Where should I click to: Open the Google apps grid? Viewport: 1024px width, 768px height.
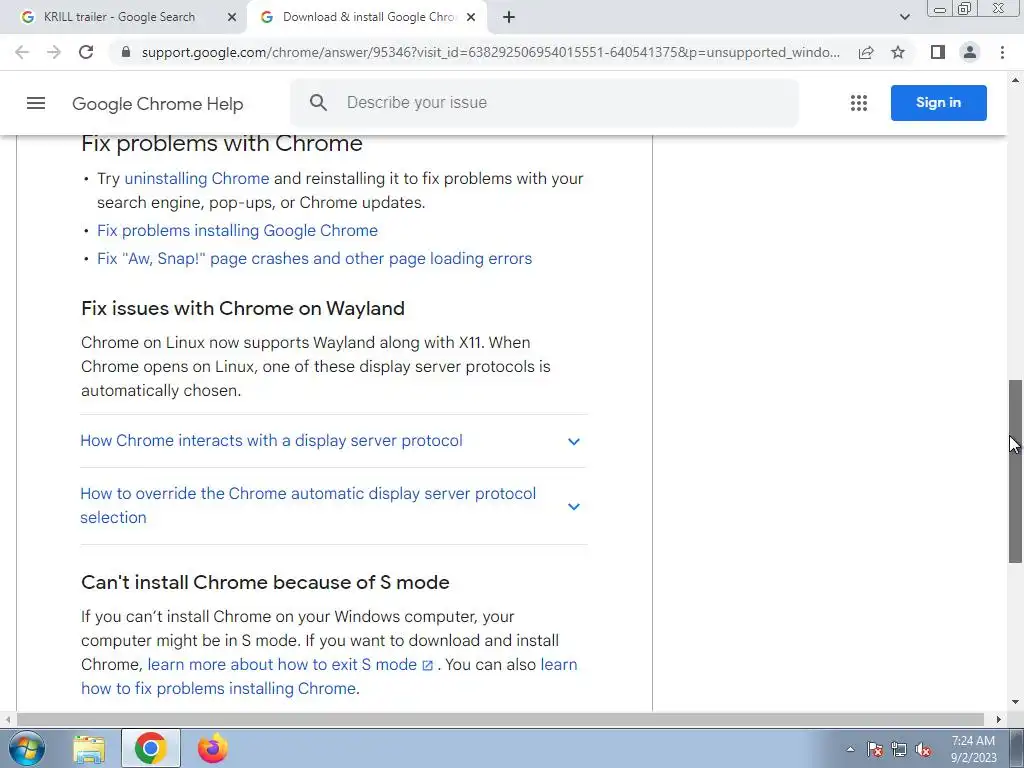[x=859, y=103]
